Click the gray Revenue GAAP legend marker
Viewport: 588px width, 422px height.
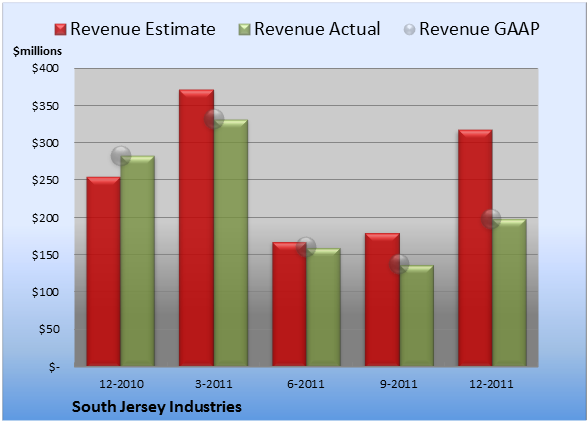(410, 30)
